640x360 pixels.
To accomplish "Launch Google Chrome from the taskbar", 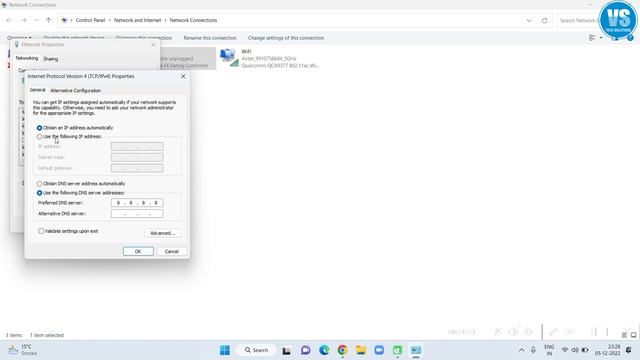I will [x=342, y=350].
